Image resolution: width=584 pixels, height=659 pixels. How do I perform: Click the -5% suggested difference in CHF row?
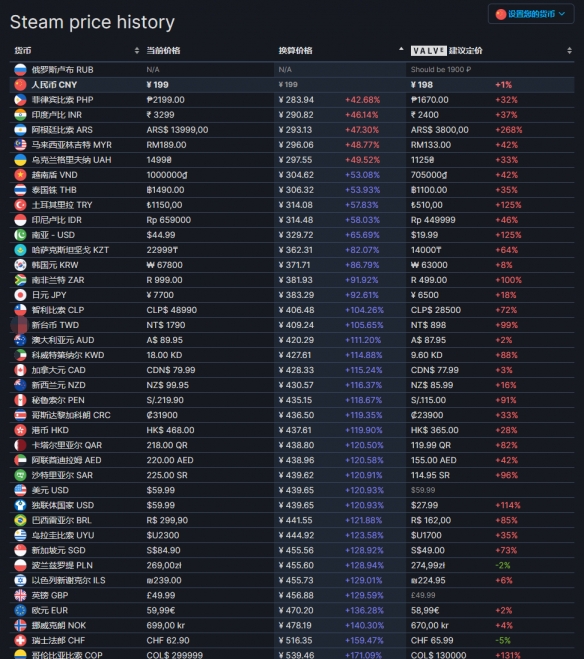coord(503,641)
